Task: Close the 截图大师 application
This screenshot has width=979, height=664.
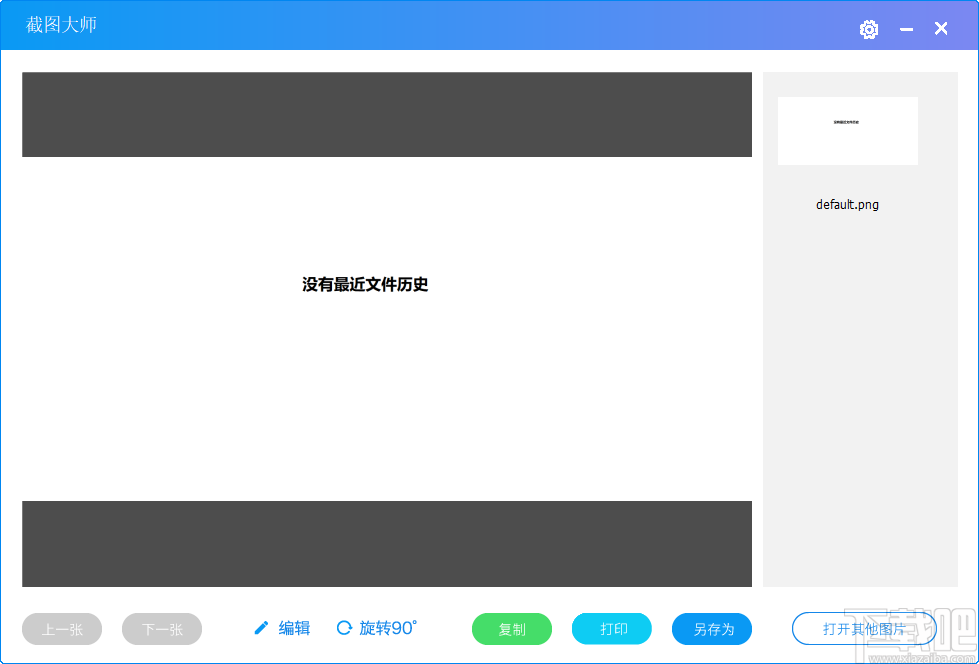Action: coord(940,29)
